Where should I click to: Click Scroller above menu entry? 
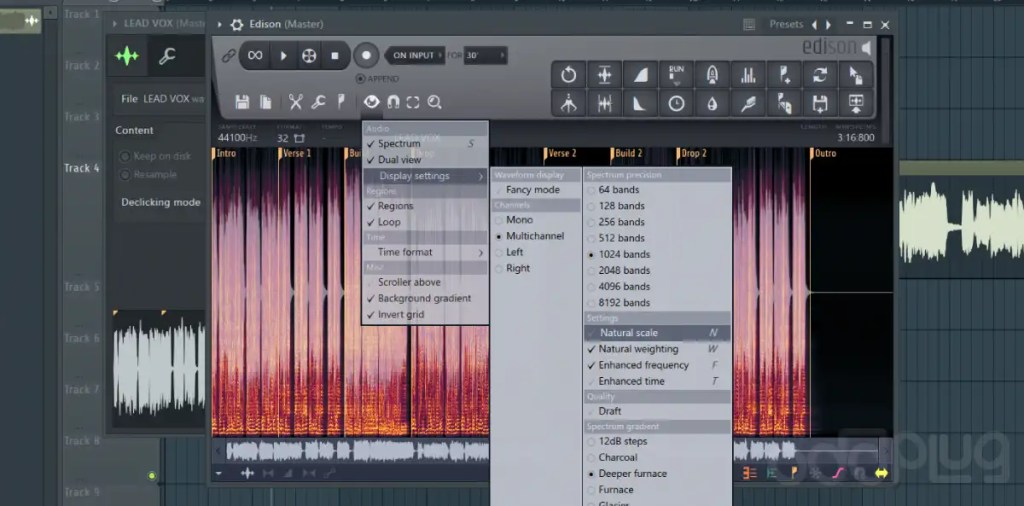pyautogui.click(x=424, y=283)
